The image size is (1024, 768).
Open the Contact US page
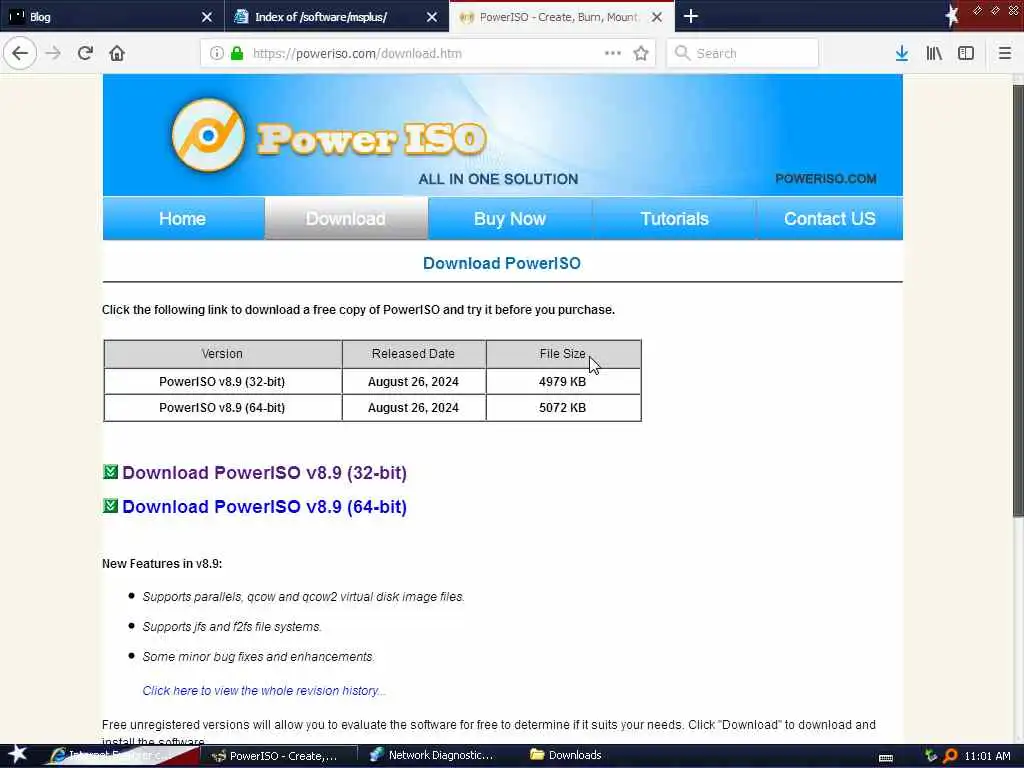829,219
